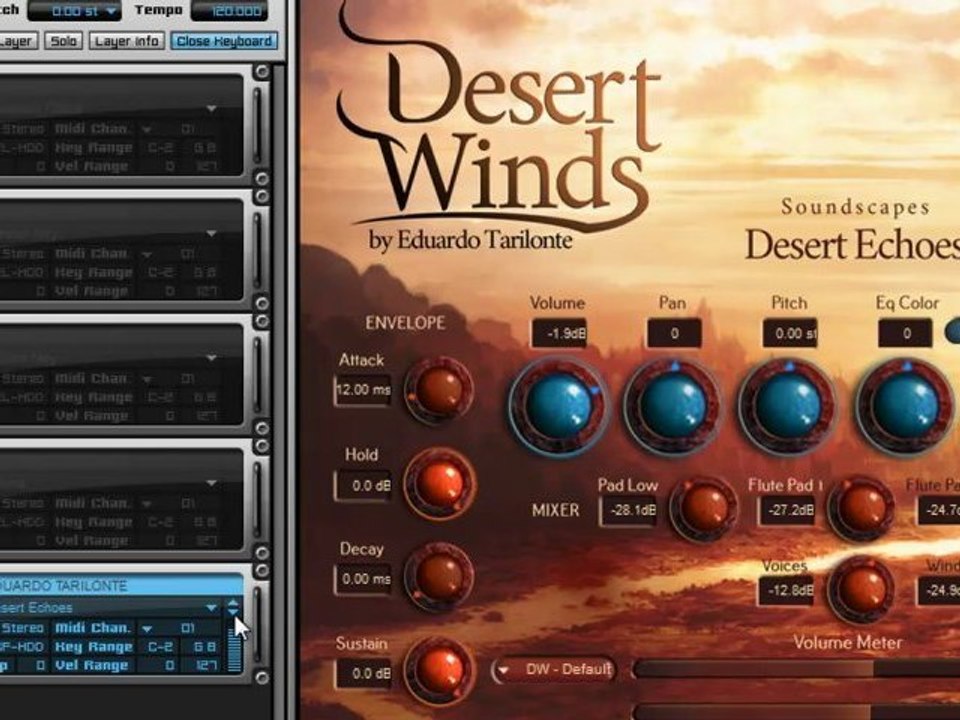This screenshot has width=960, height=720.
Task: Open the DW - Default preset dropdown
Action: [x=554, y=670]
